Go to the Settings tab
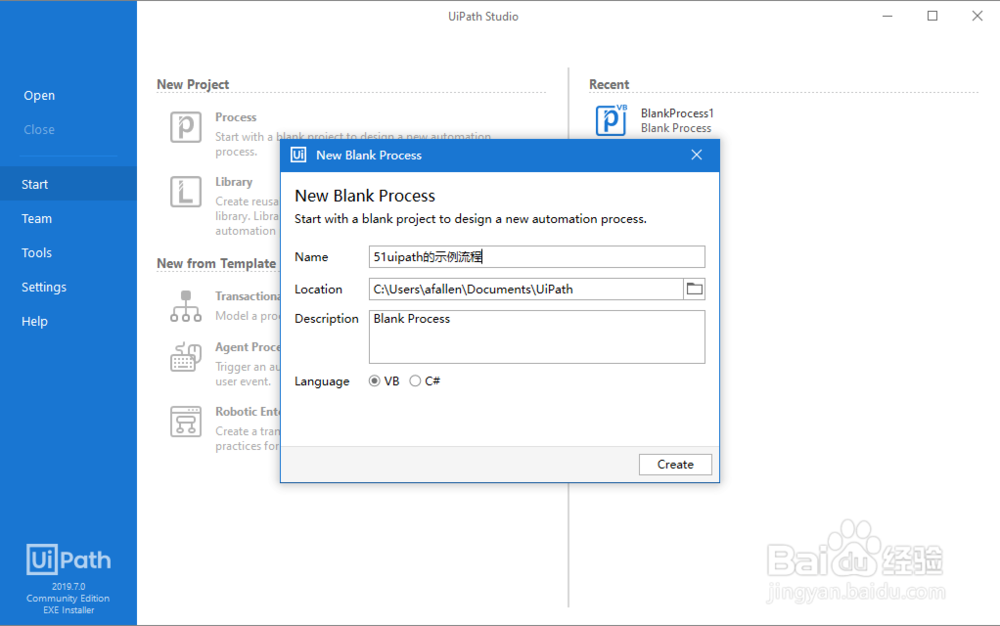This screenshot has height=626, width=1000. click(44, 287)
